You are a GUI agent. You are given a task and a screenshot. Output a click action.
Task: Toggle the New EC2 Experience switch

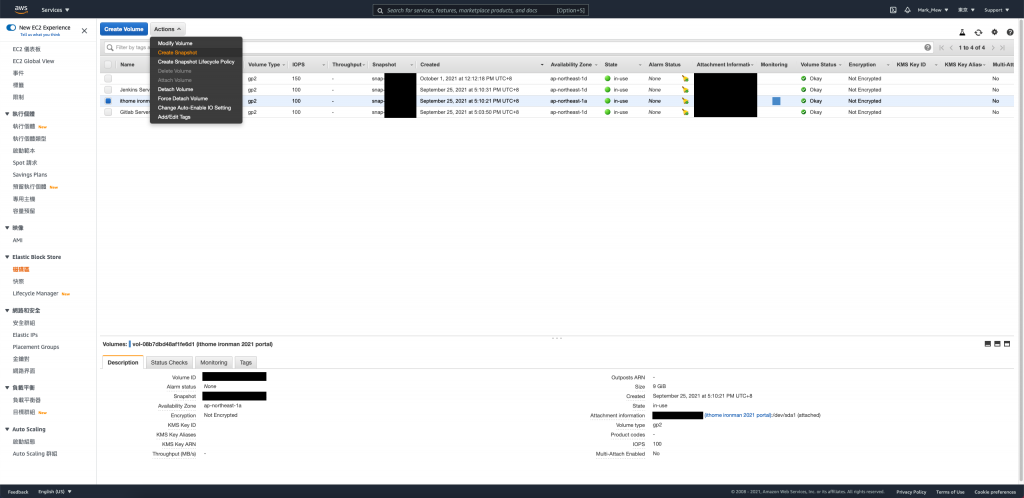[11, 29]
